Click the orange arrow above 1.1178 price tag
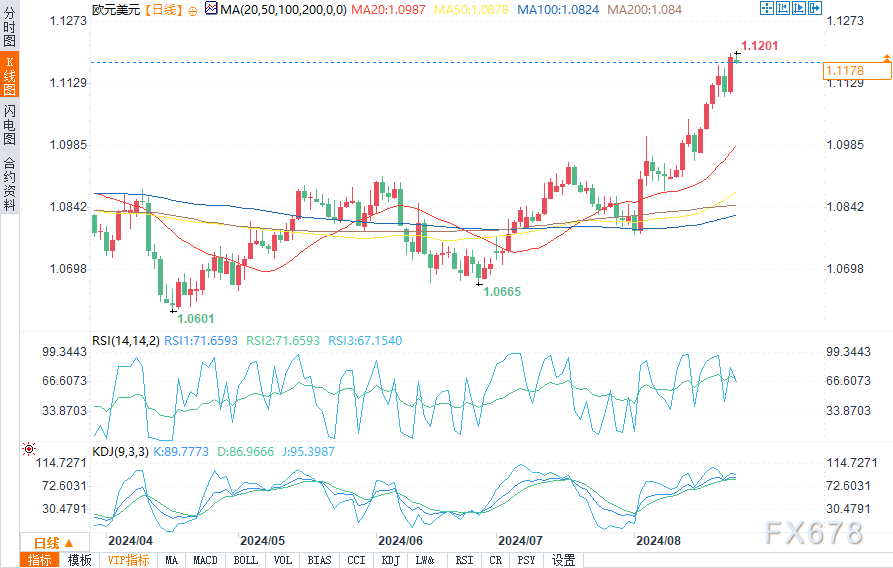Screen dimensions: 893x568 [887, 58]
